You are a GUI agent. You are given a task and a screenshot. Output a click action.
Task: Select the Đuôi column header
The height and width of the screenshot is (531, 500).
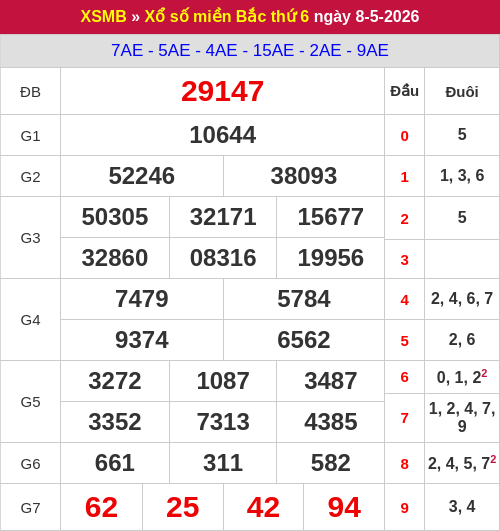[x=462, y=92]
